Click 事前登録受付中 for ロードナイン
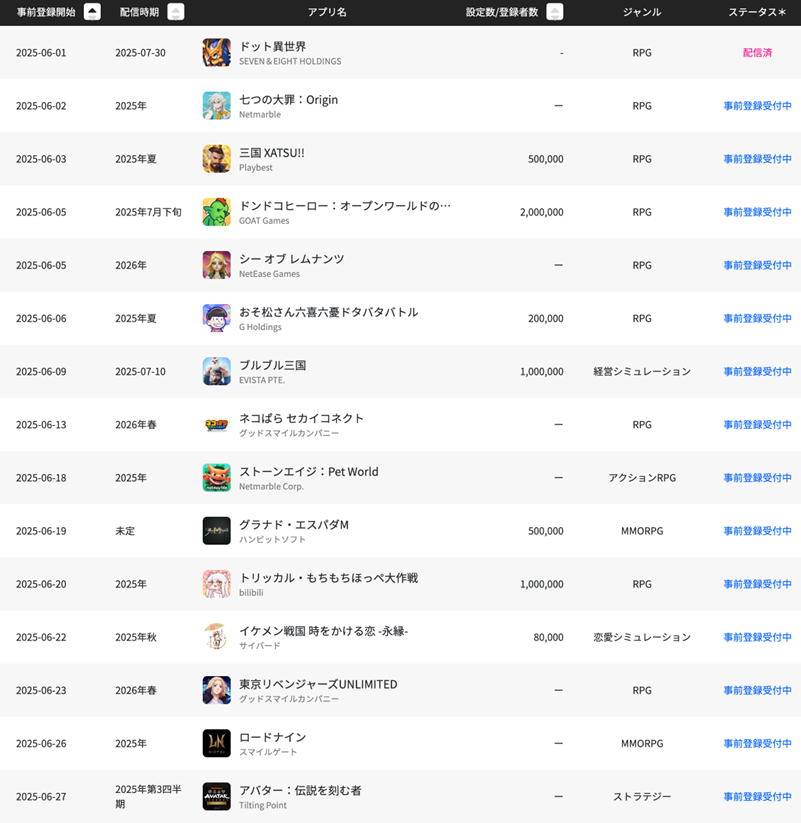This screenshot has width=801, height=823. (x=757, y=743)
